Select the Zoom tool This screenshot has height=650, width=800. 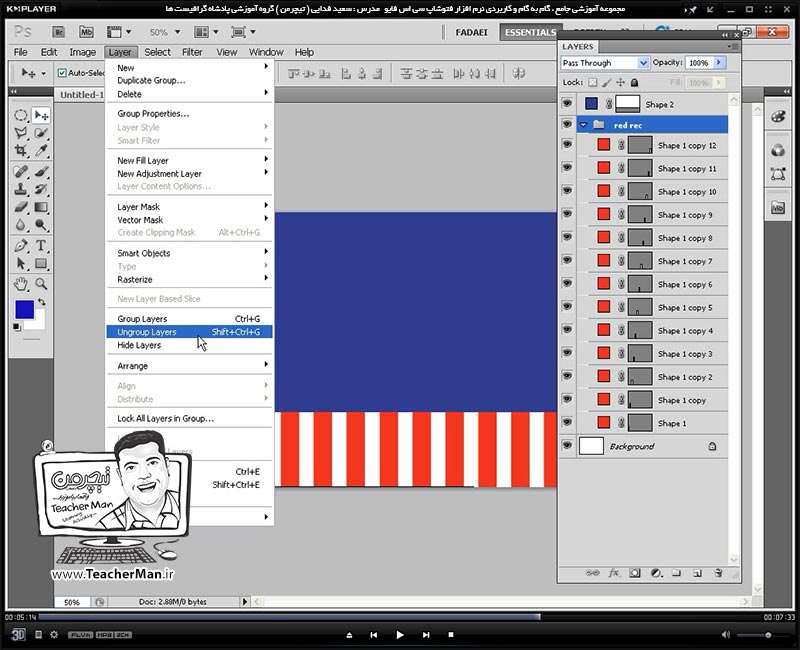[41, 284]
